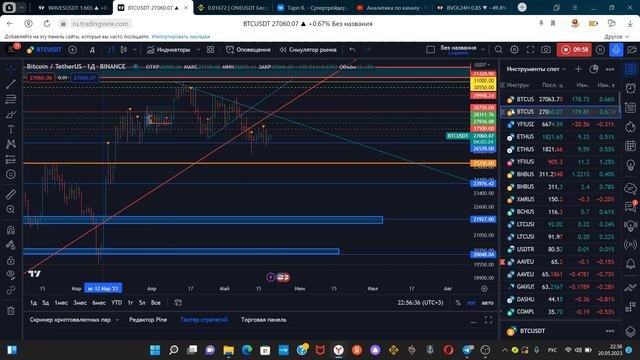Viewport: 640px width, 360px height.
Task: Enter fullscreen mode from the toolbar
Action: click(530, 50)
